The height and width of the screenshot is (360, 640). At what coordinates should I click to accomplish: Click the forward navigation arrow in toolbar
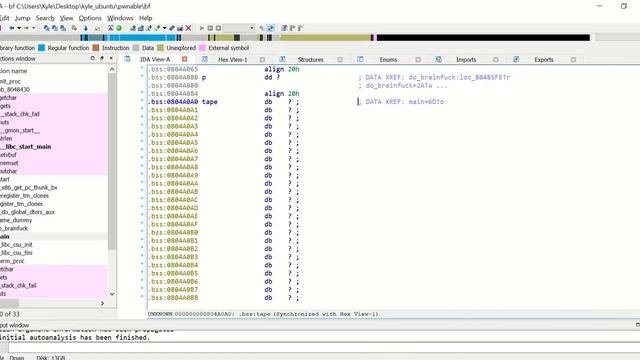point(27,28)
